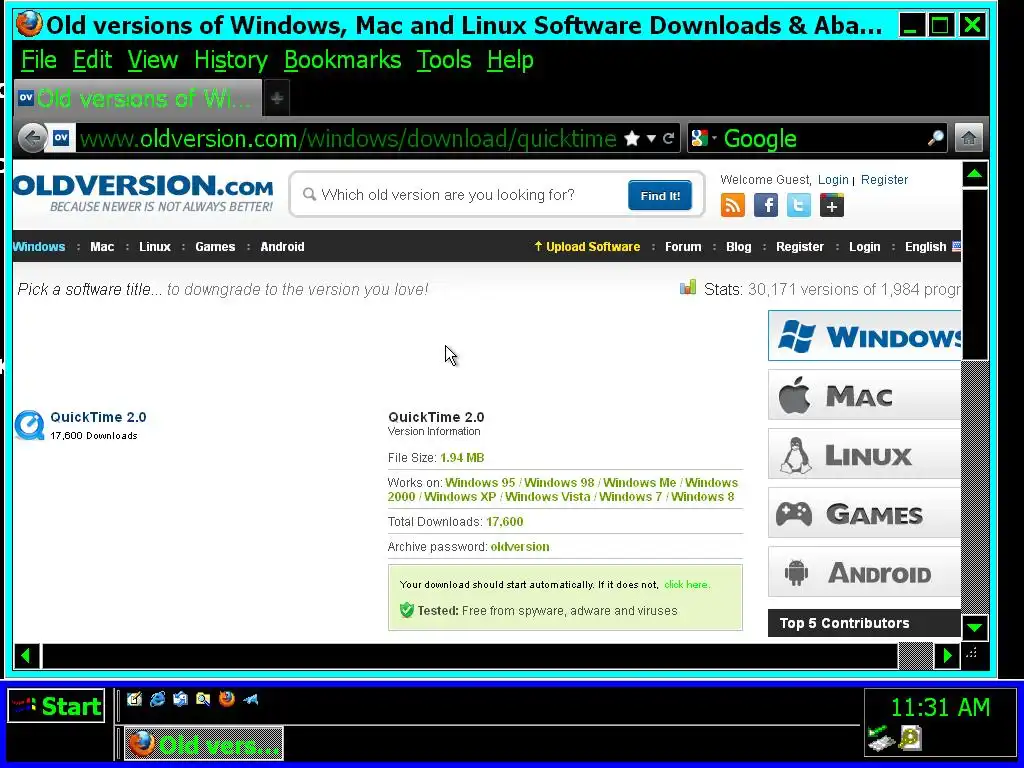
Task: Click the horizontal scrollbar left arrow
Action: [x=26, y=656]
